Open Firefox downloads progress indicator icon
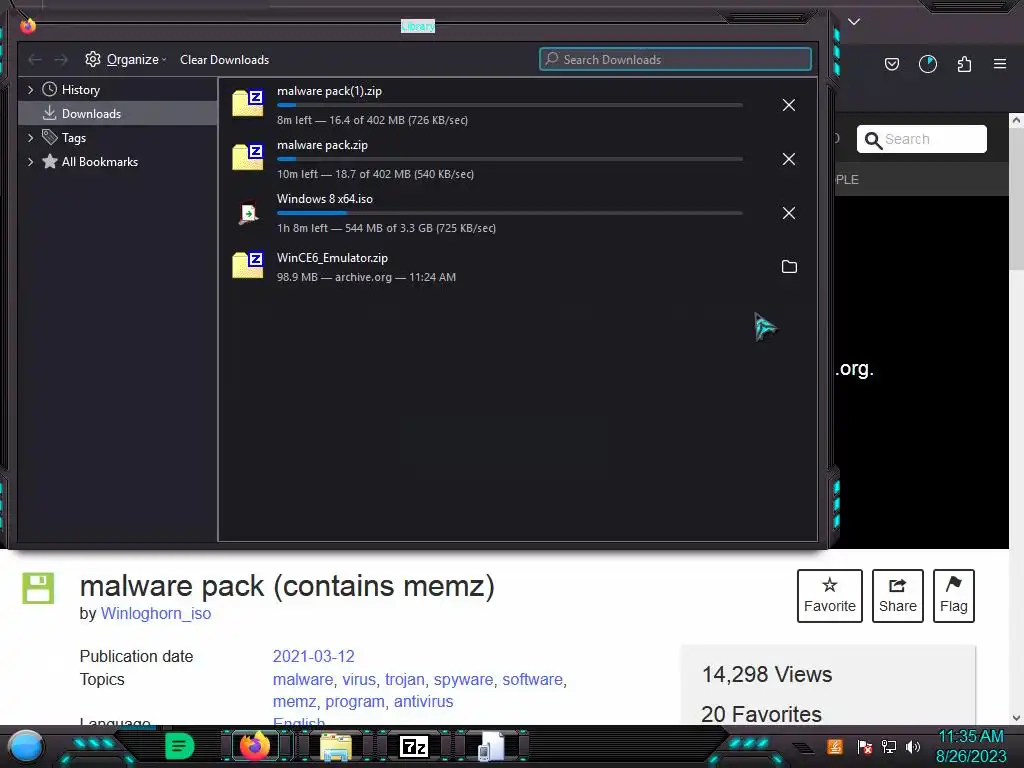 pos(928,64)
